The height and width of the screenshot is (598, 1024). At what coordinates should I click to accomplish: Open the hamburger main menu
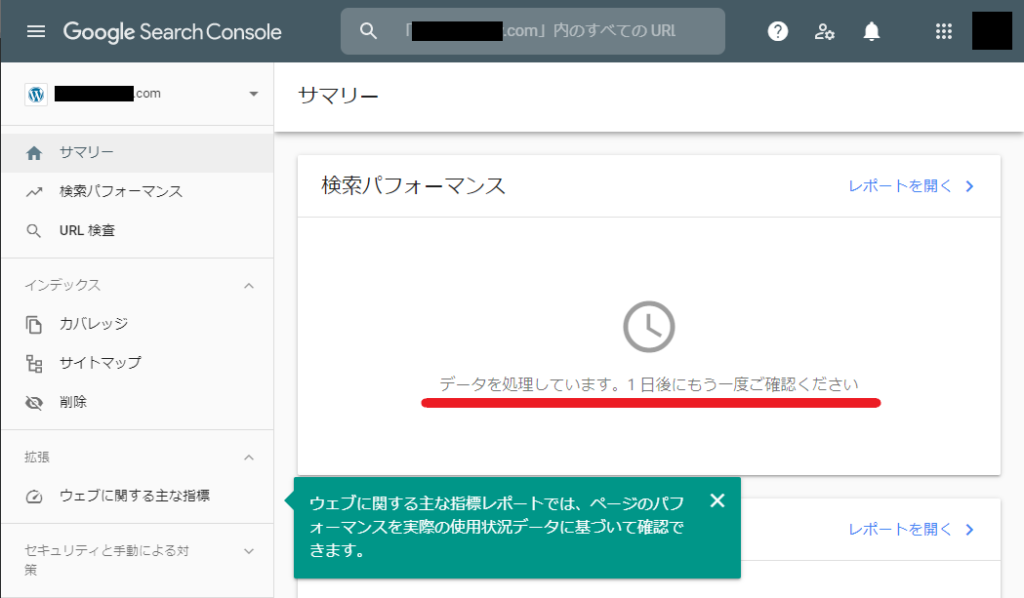click(x=36, y=31)
